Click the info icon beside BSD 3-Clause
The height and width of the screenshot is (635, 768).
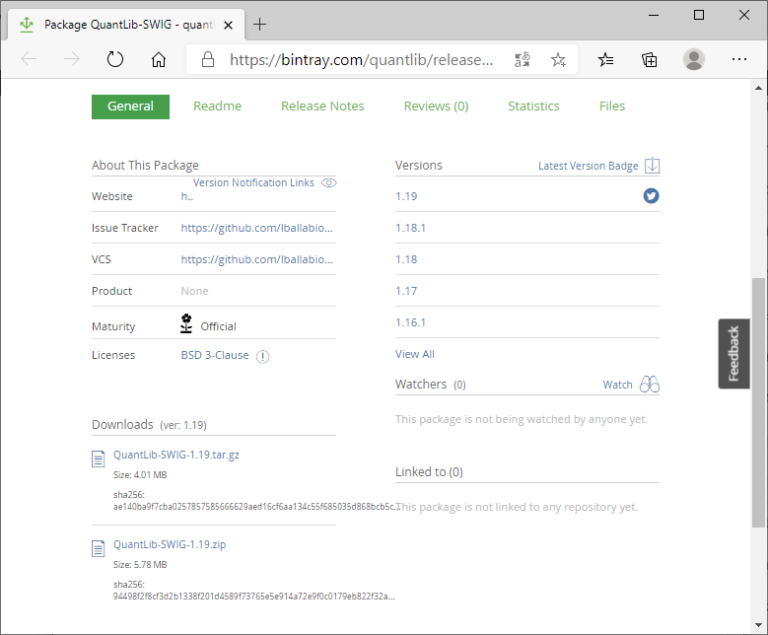tap(263, 356)
